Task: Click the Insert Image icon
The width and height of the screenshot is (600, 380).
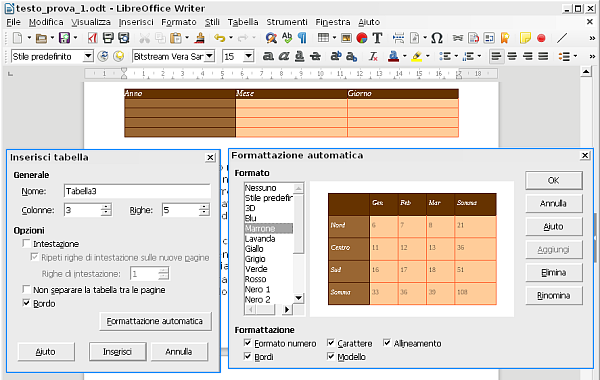Action: tap(346, 38)
